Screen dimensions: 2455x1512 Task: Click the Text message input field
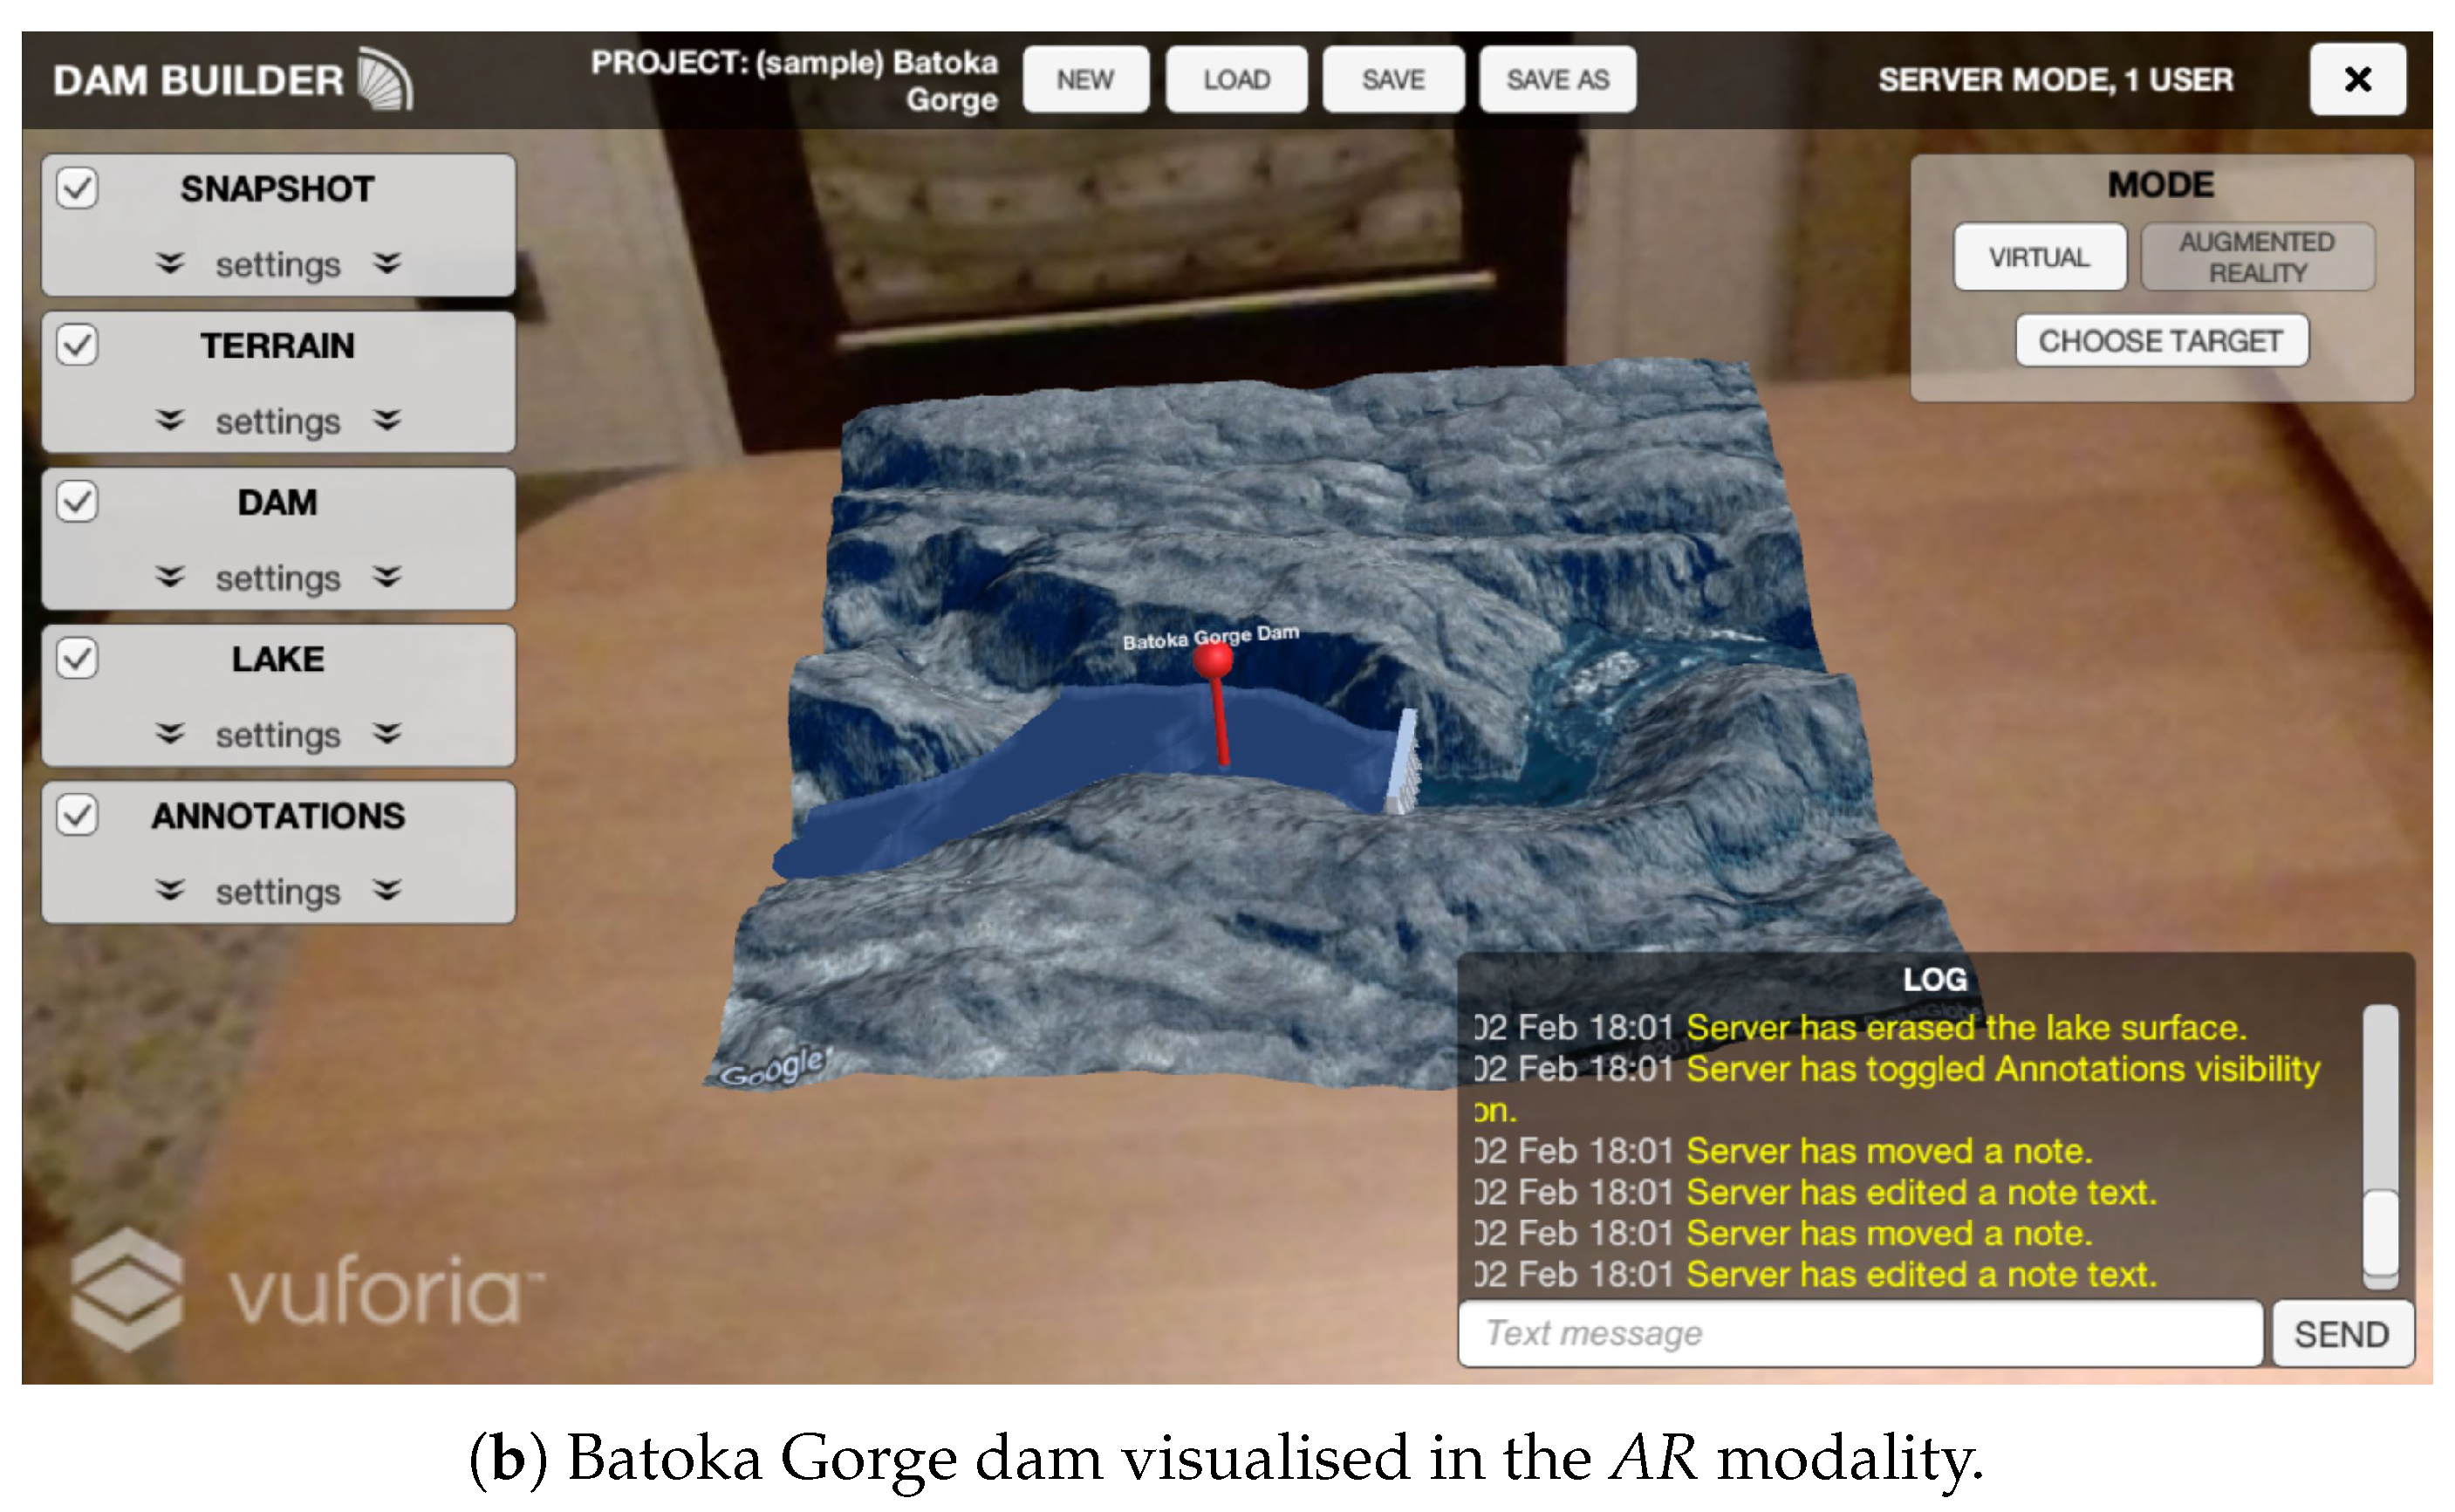pyautogui.click(x=1860, y=1333)
